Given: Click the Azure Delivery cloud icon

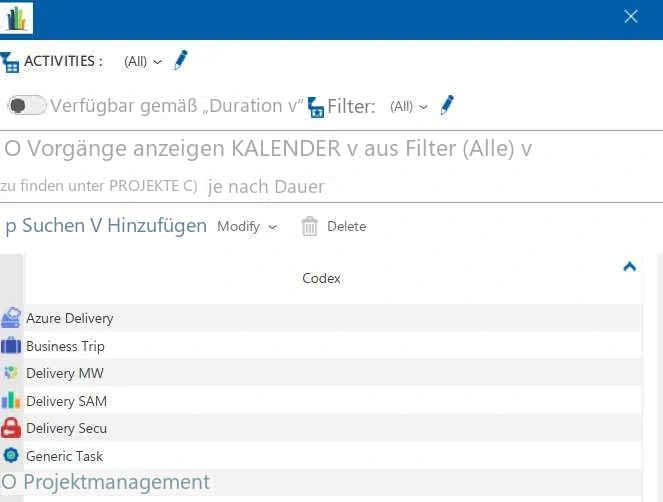Looking at the screenshot, I should [x=11, y=318].
